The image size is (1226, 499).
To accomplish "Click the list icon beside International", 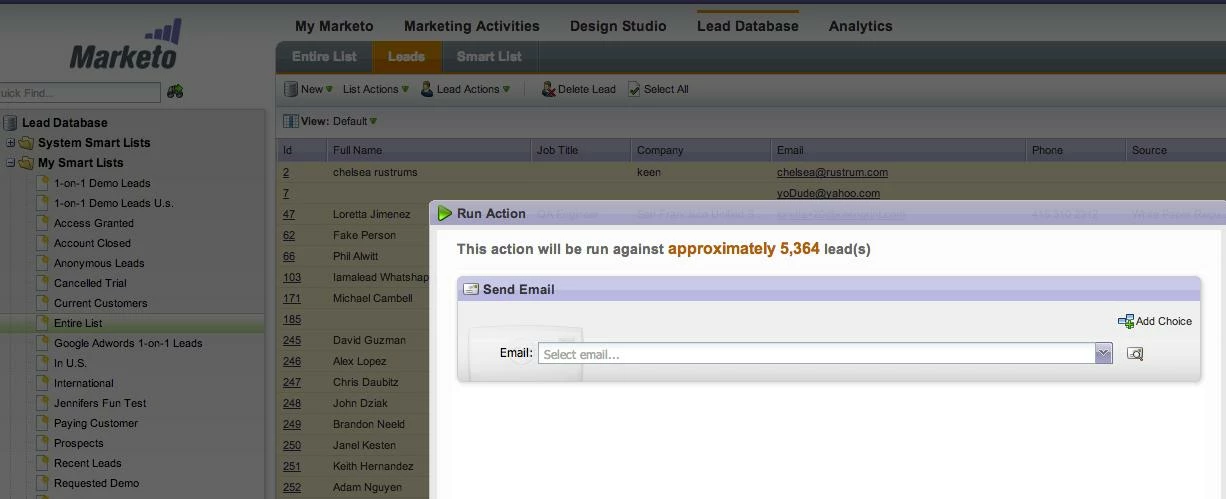I will pyautogui.click(x=42, y=383).
